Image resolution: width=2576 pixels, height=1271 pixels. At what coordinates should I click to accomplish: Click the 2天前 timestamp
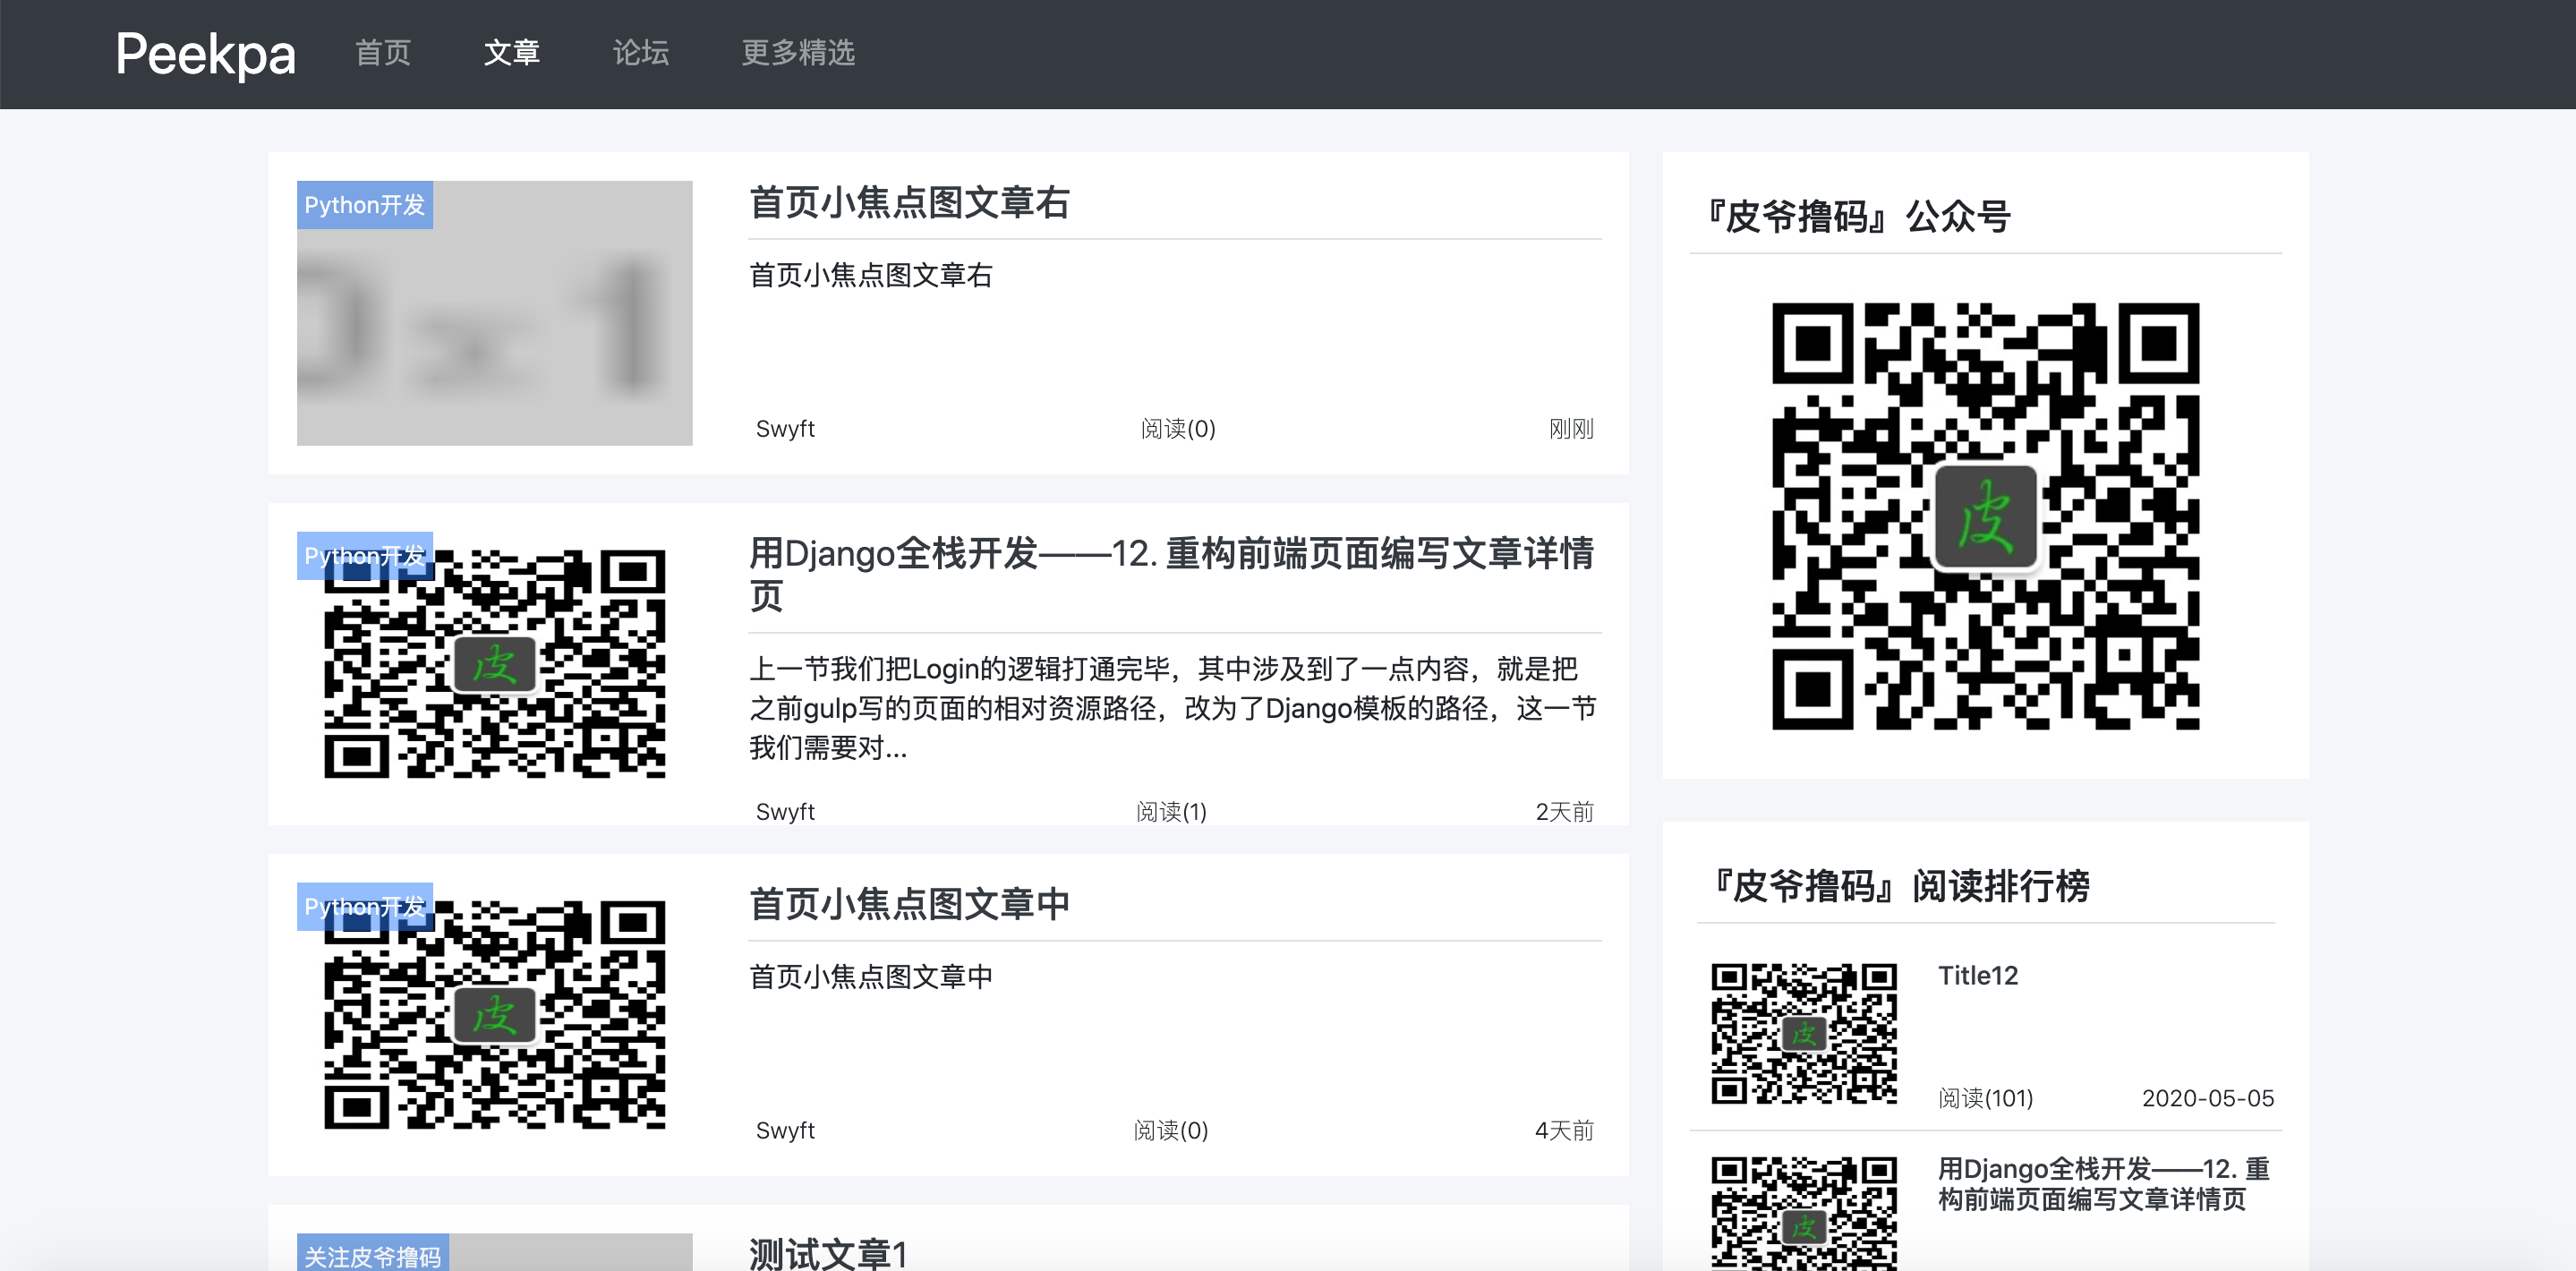pos(1564,812)
